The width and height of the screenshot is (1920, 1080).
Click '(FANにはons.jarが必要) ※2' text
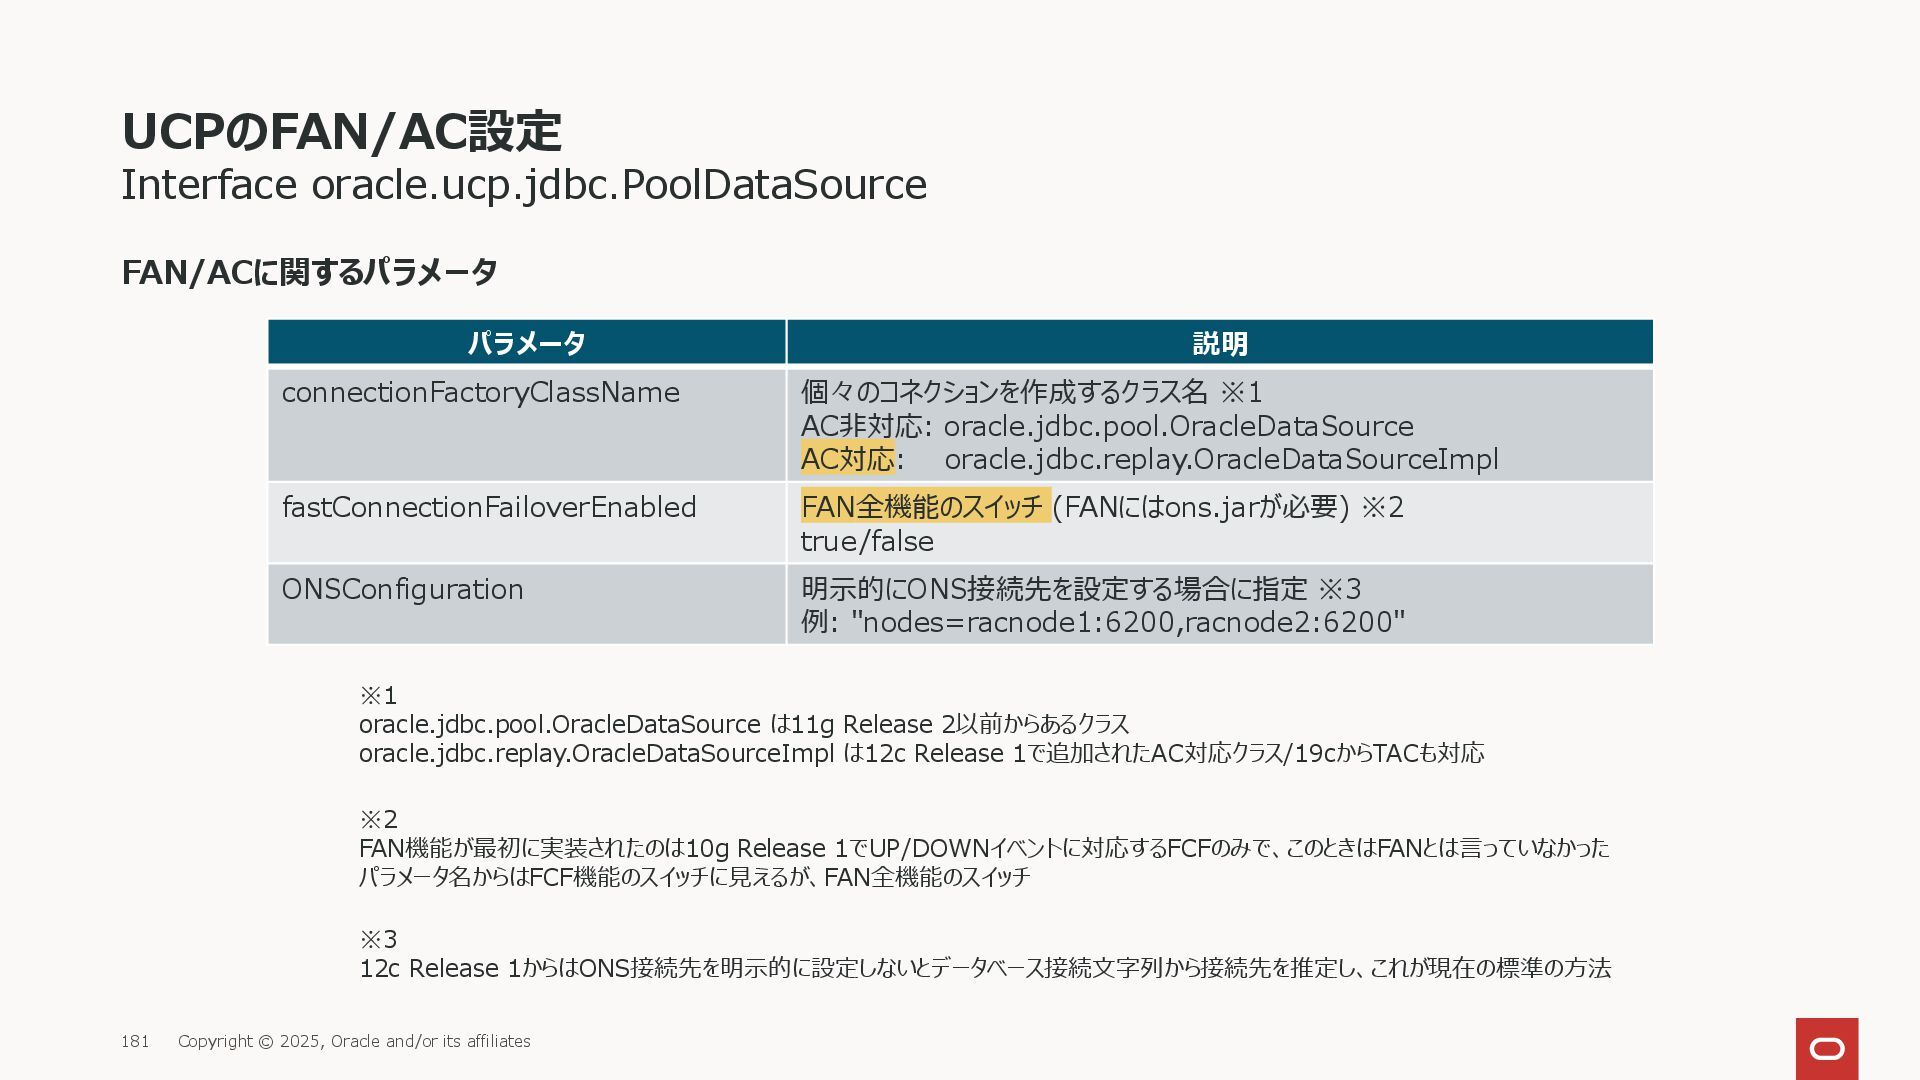click(x=1228, y=507)
